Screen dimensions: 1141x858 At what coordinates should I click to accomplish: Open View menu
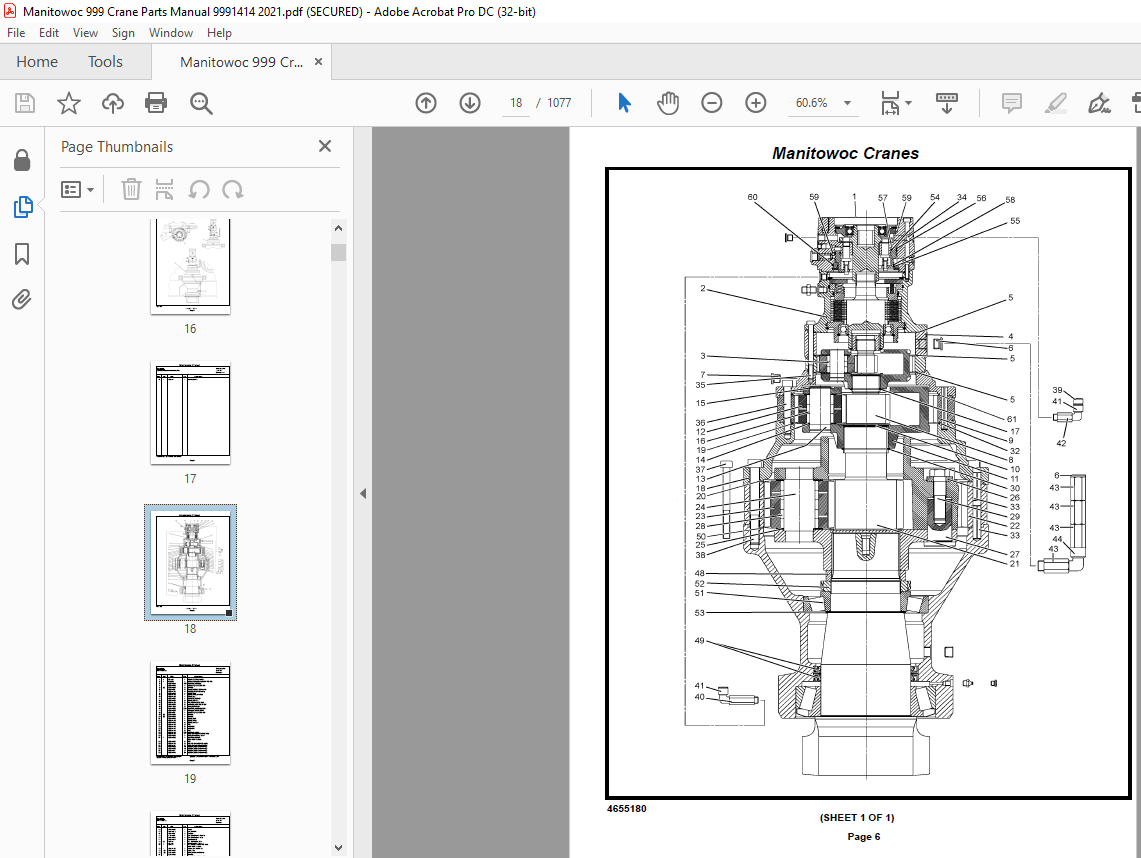(85, 33)
